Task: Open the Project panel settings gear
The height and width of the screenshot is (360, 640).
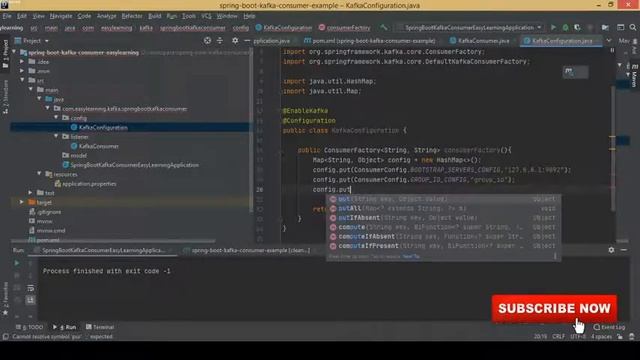Action: pos(235,40)
